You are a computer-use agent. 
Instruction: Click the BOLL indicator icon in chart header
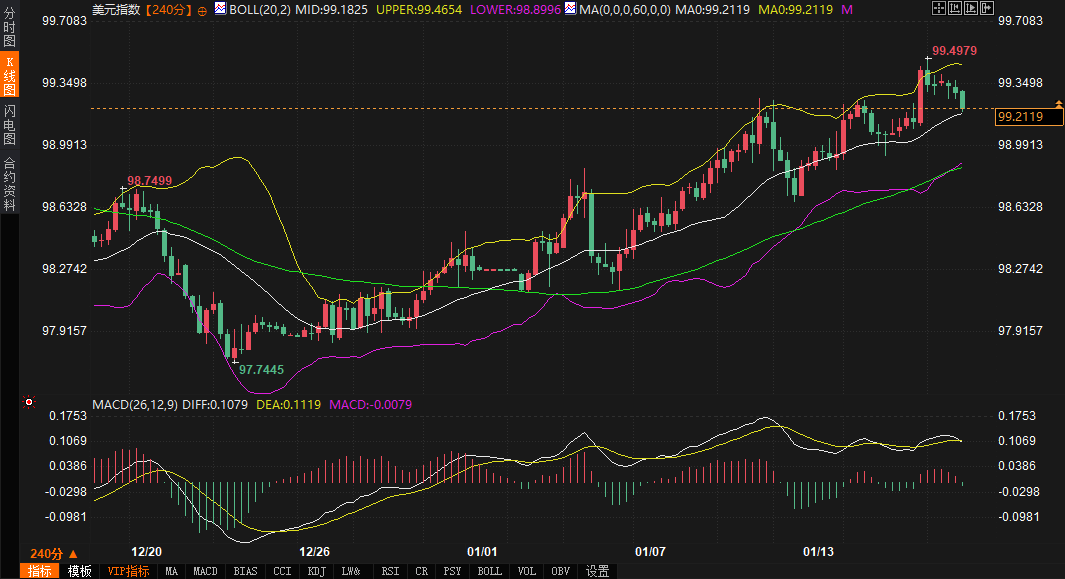pos(220,9)
